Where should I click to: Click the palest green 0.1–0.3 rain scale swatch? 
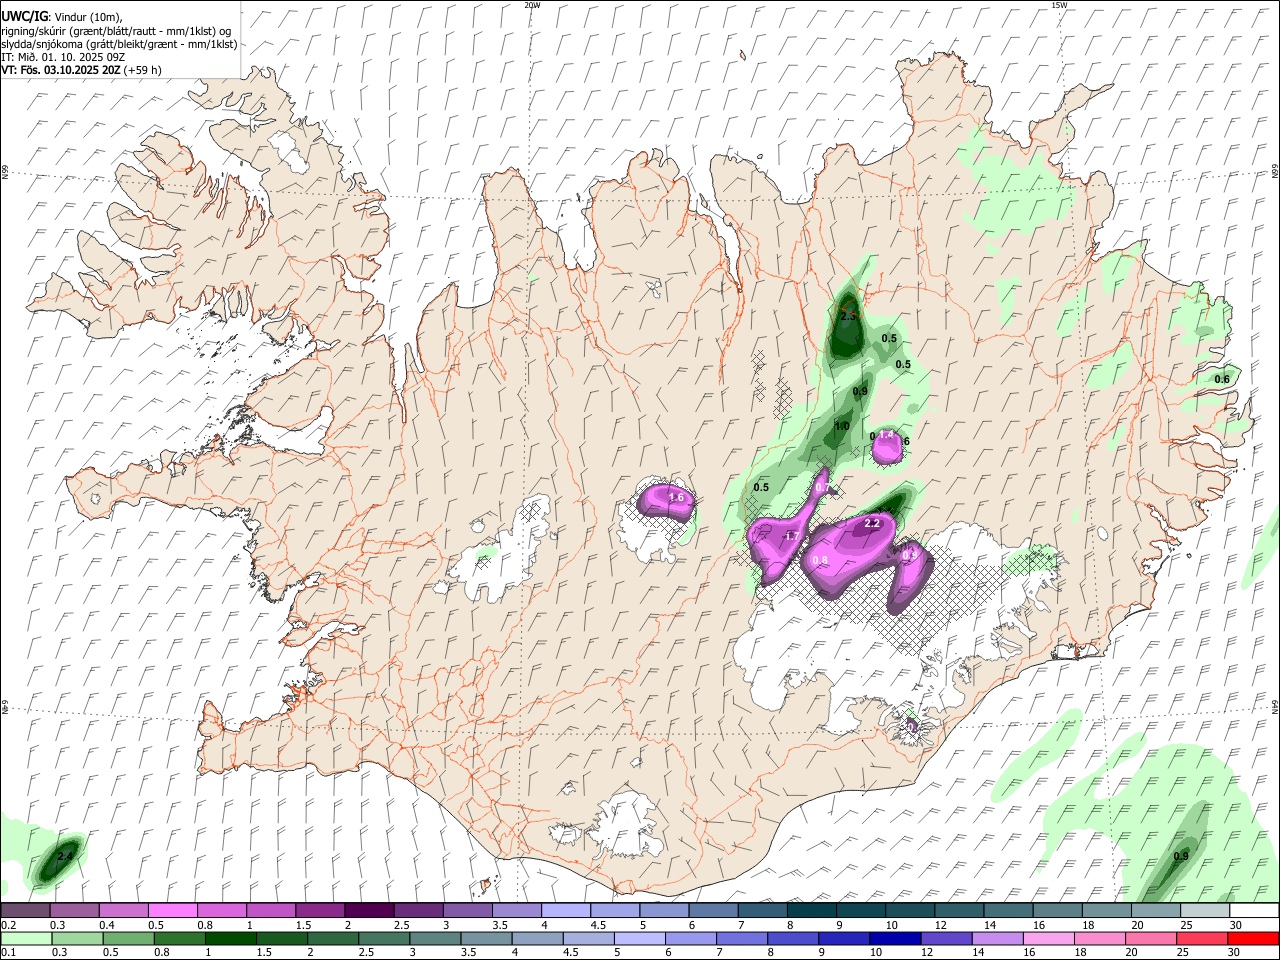point(27,938)
